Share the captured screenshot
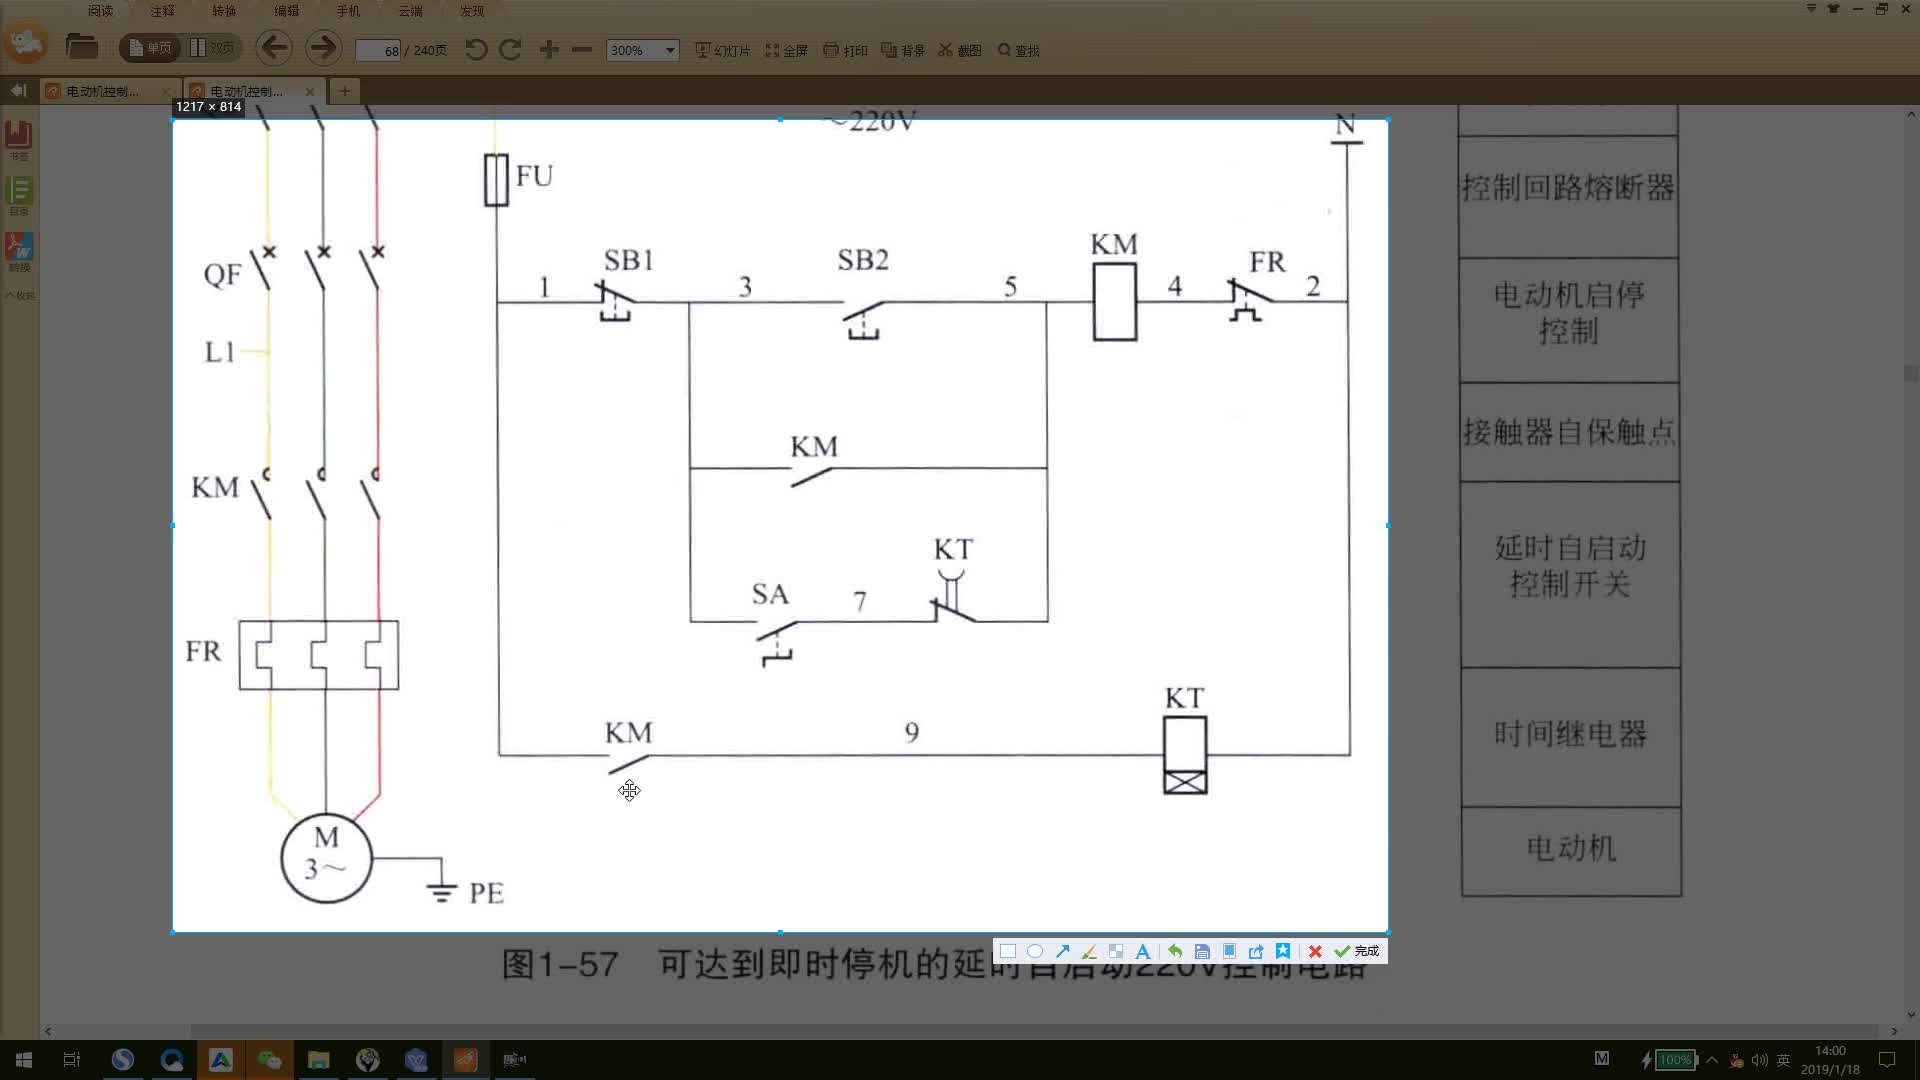This screenshot has height=1080, width=1920. (x=1256, y=951)
